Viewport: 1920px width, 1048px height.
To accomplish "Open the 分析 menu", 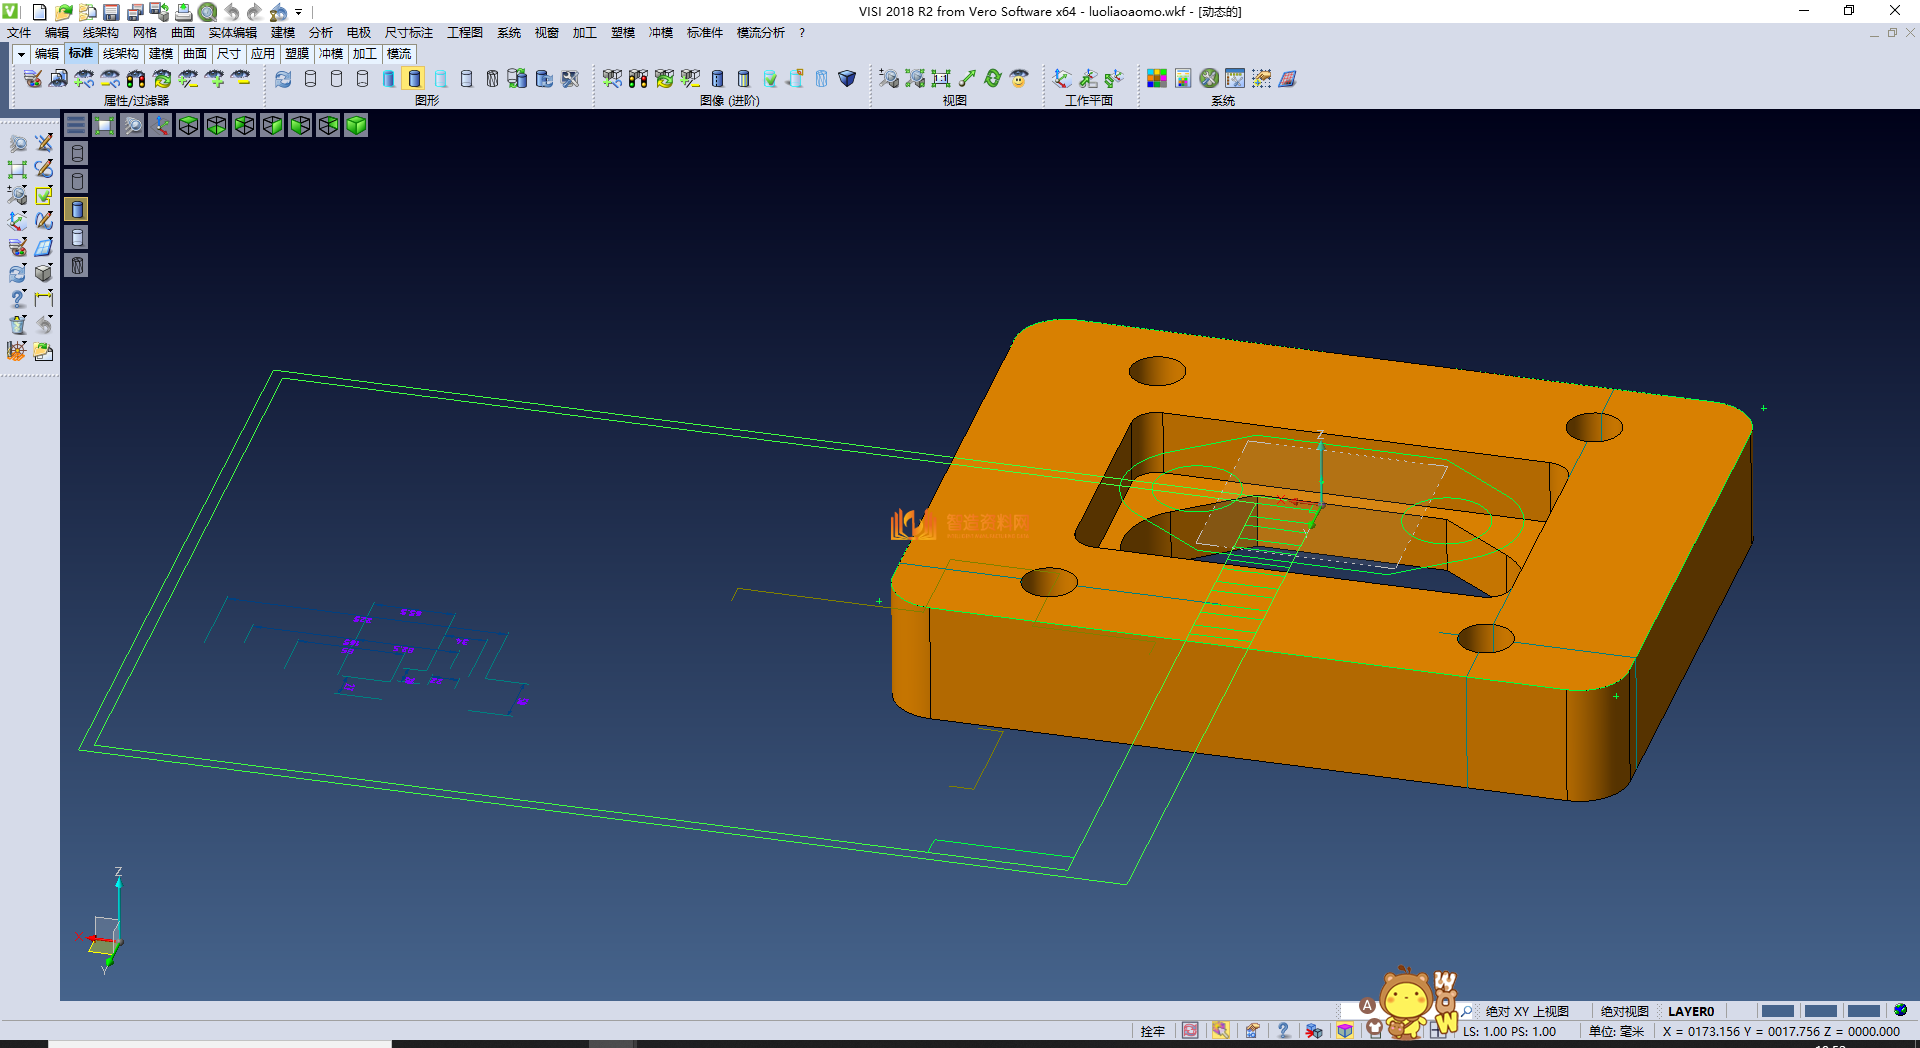I will [x=320, y=33].
